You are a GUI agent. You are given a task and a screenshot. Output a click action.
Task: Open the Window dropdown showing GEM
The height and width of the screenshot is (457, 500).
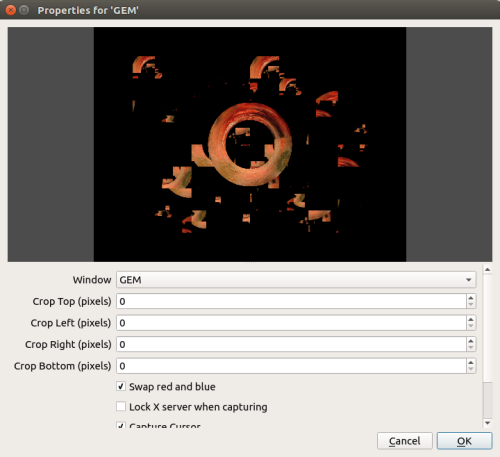tap(296, 280)
